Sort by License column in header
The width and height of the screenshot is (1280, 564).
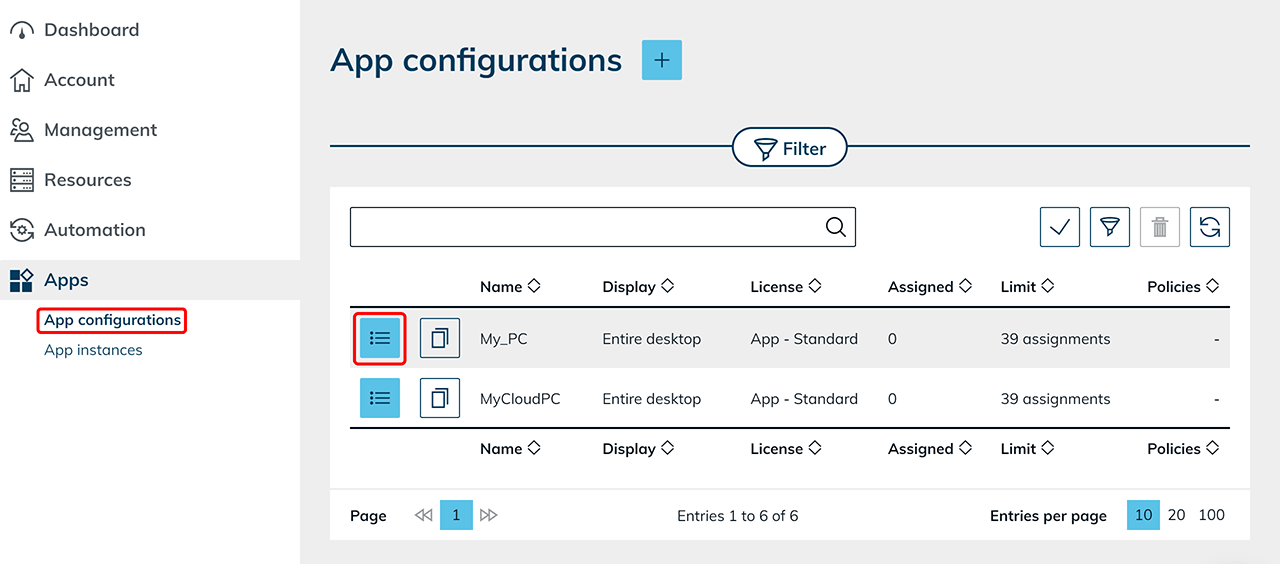tap(785, 287)
